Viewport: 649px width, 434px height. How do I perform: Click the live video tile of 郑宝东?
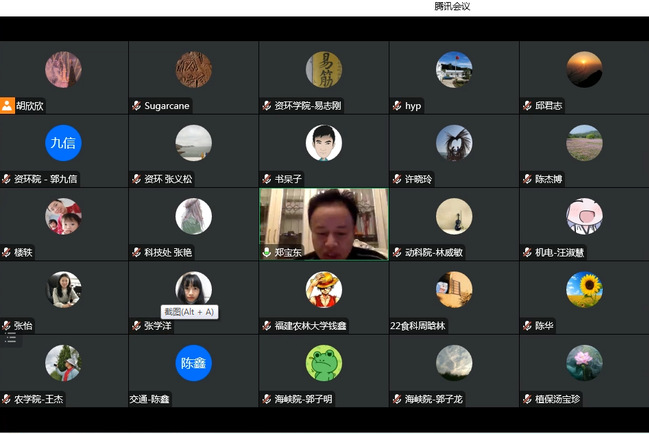[x=323, y=220]
